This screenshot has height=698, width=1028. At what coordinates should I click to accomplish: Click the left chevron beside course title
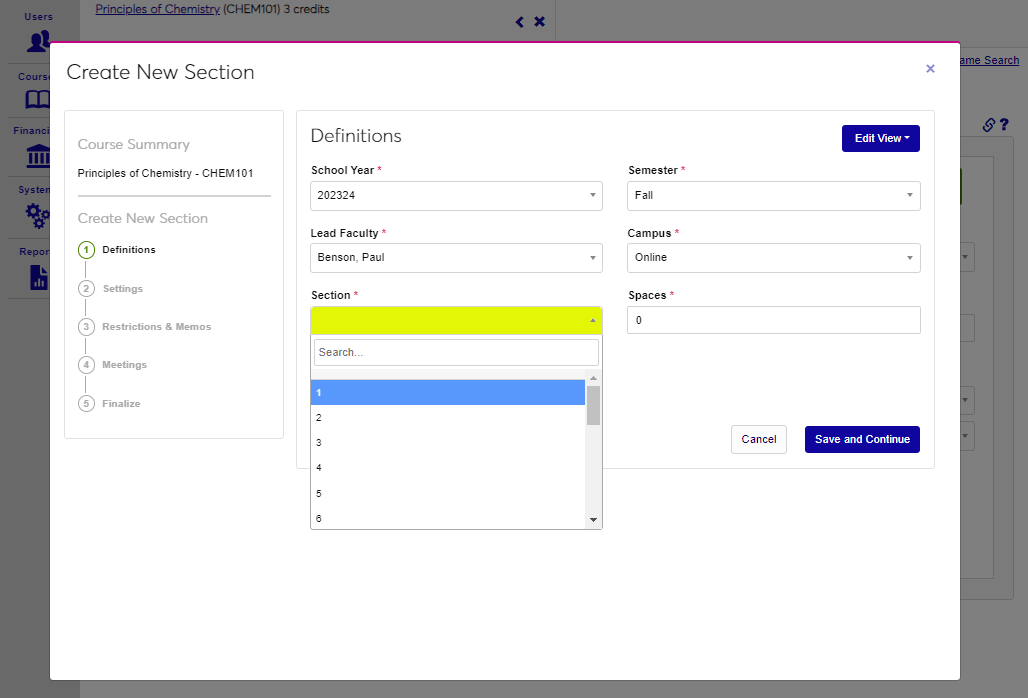click(519, 22)
